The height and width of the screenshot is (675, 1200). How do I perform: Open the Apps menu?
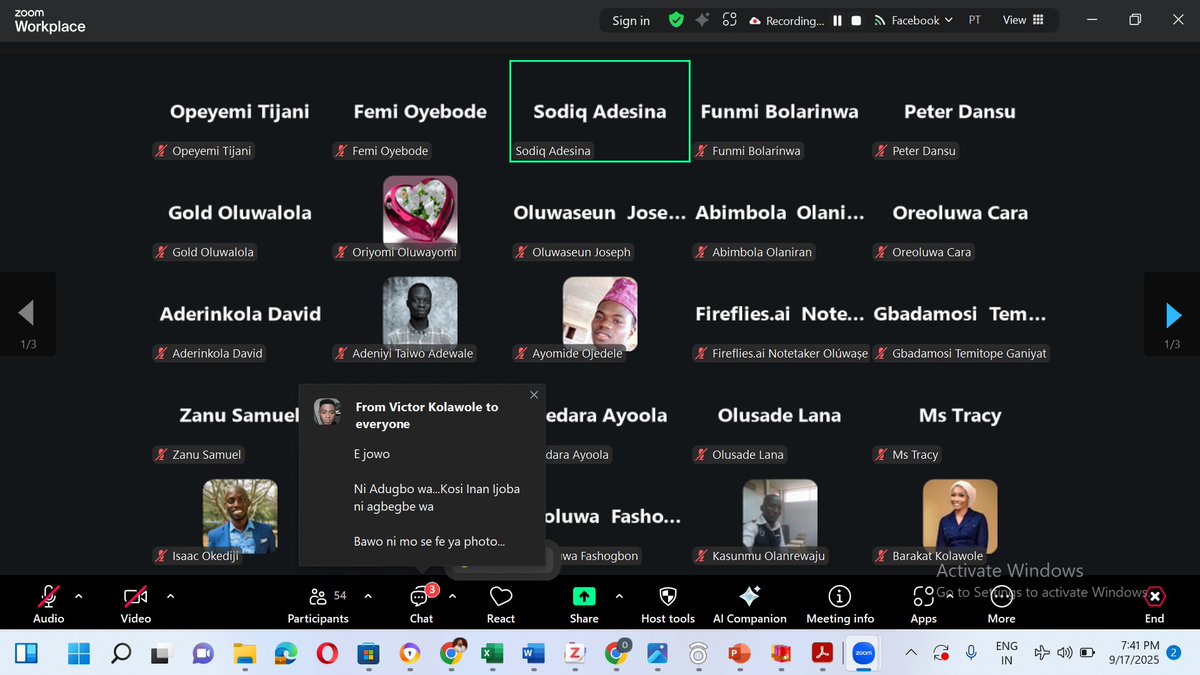(x=923, y=603)
